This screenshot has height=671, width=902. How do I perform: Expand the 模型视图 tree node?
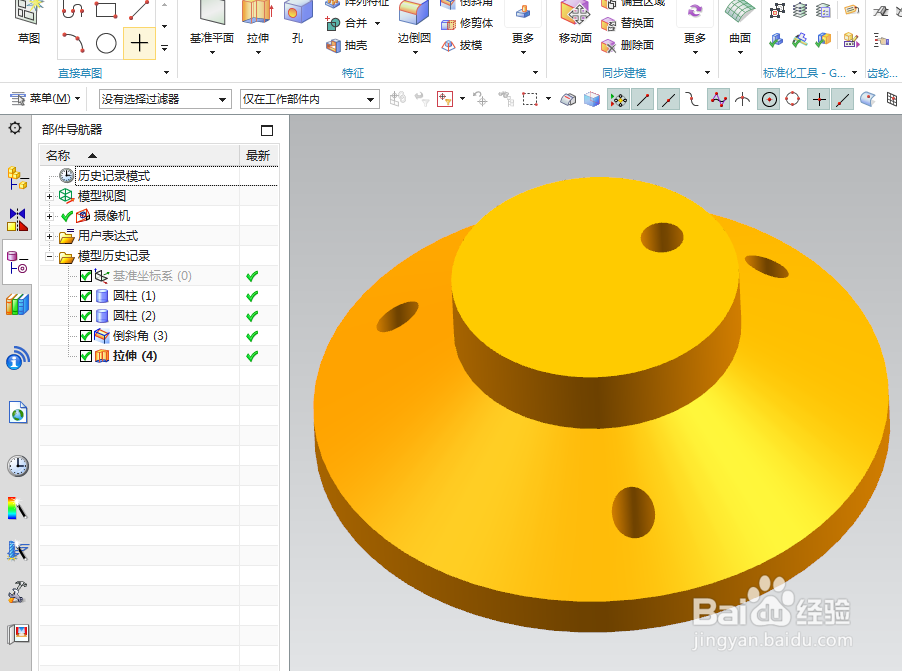49,196
